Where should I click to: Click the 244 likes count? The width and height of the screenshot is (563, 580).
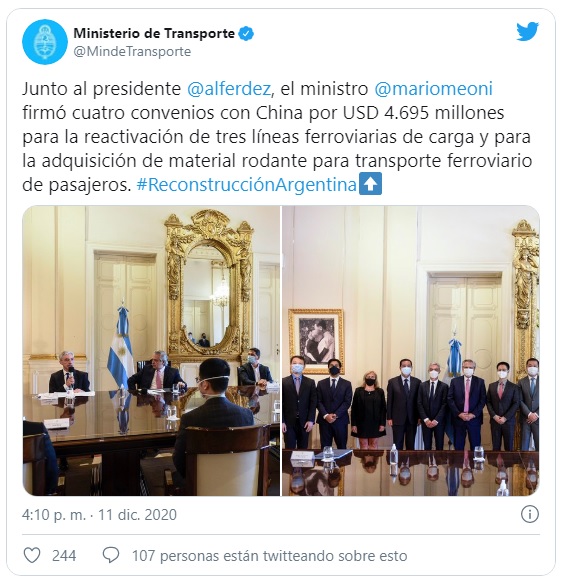point(64,556)
